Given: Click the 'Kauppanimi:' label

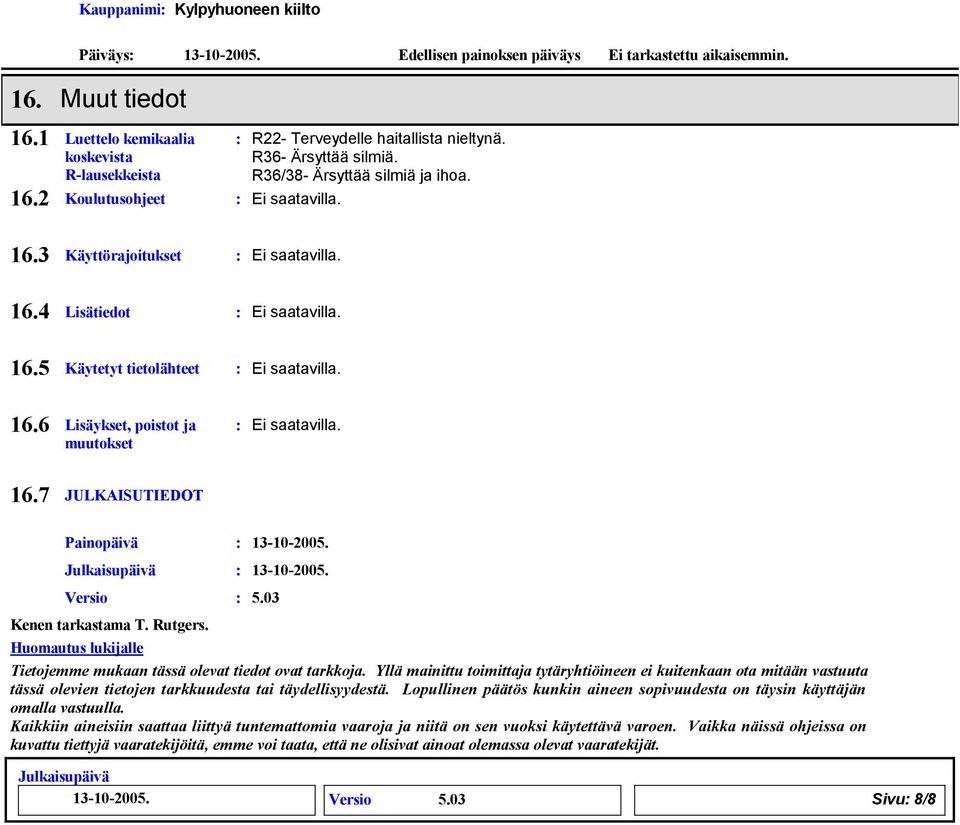Looking at the screenshot, I should pyautogui.click(x=122, y=10).
